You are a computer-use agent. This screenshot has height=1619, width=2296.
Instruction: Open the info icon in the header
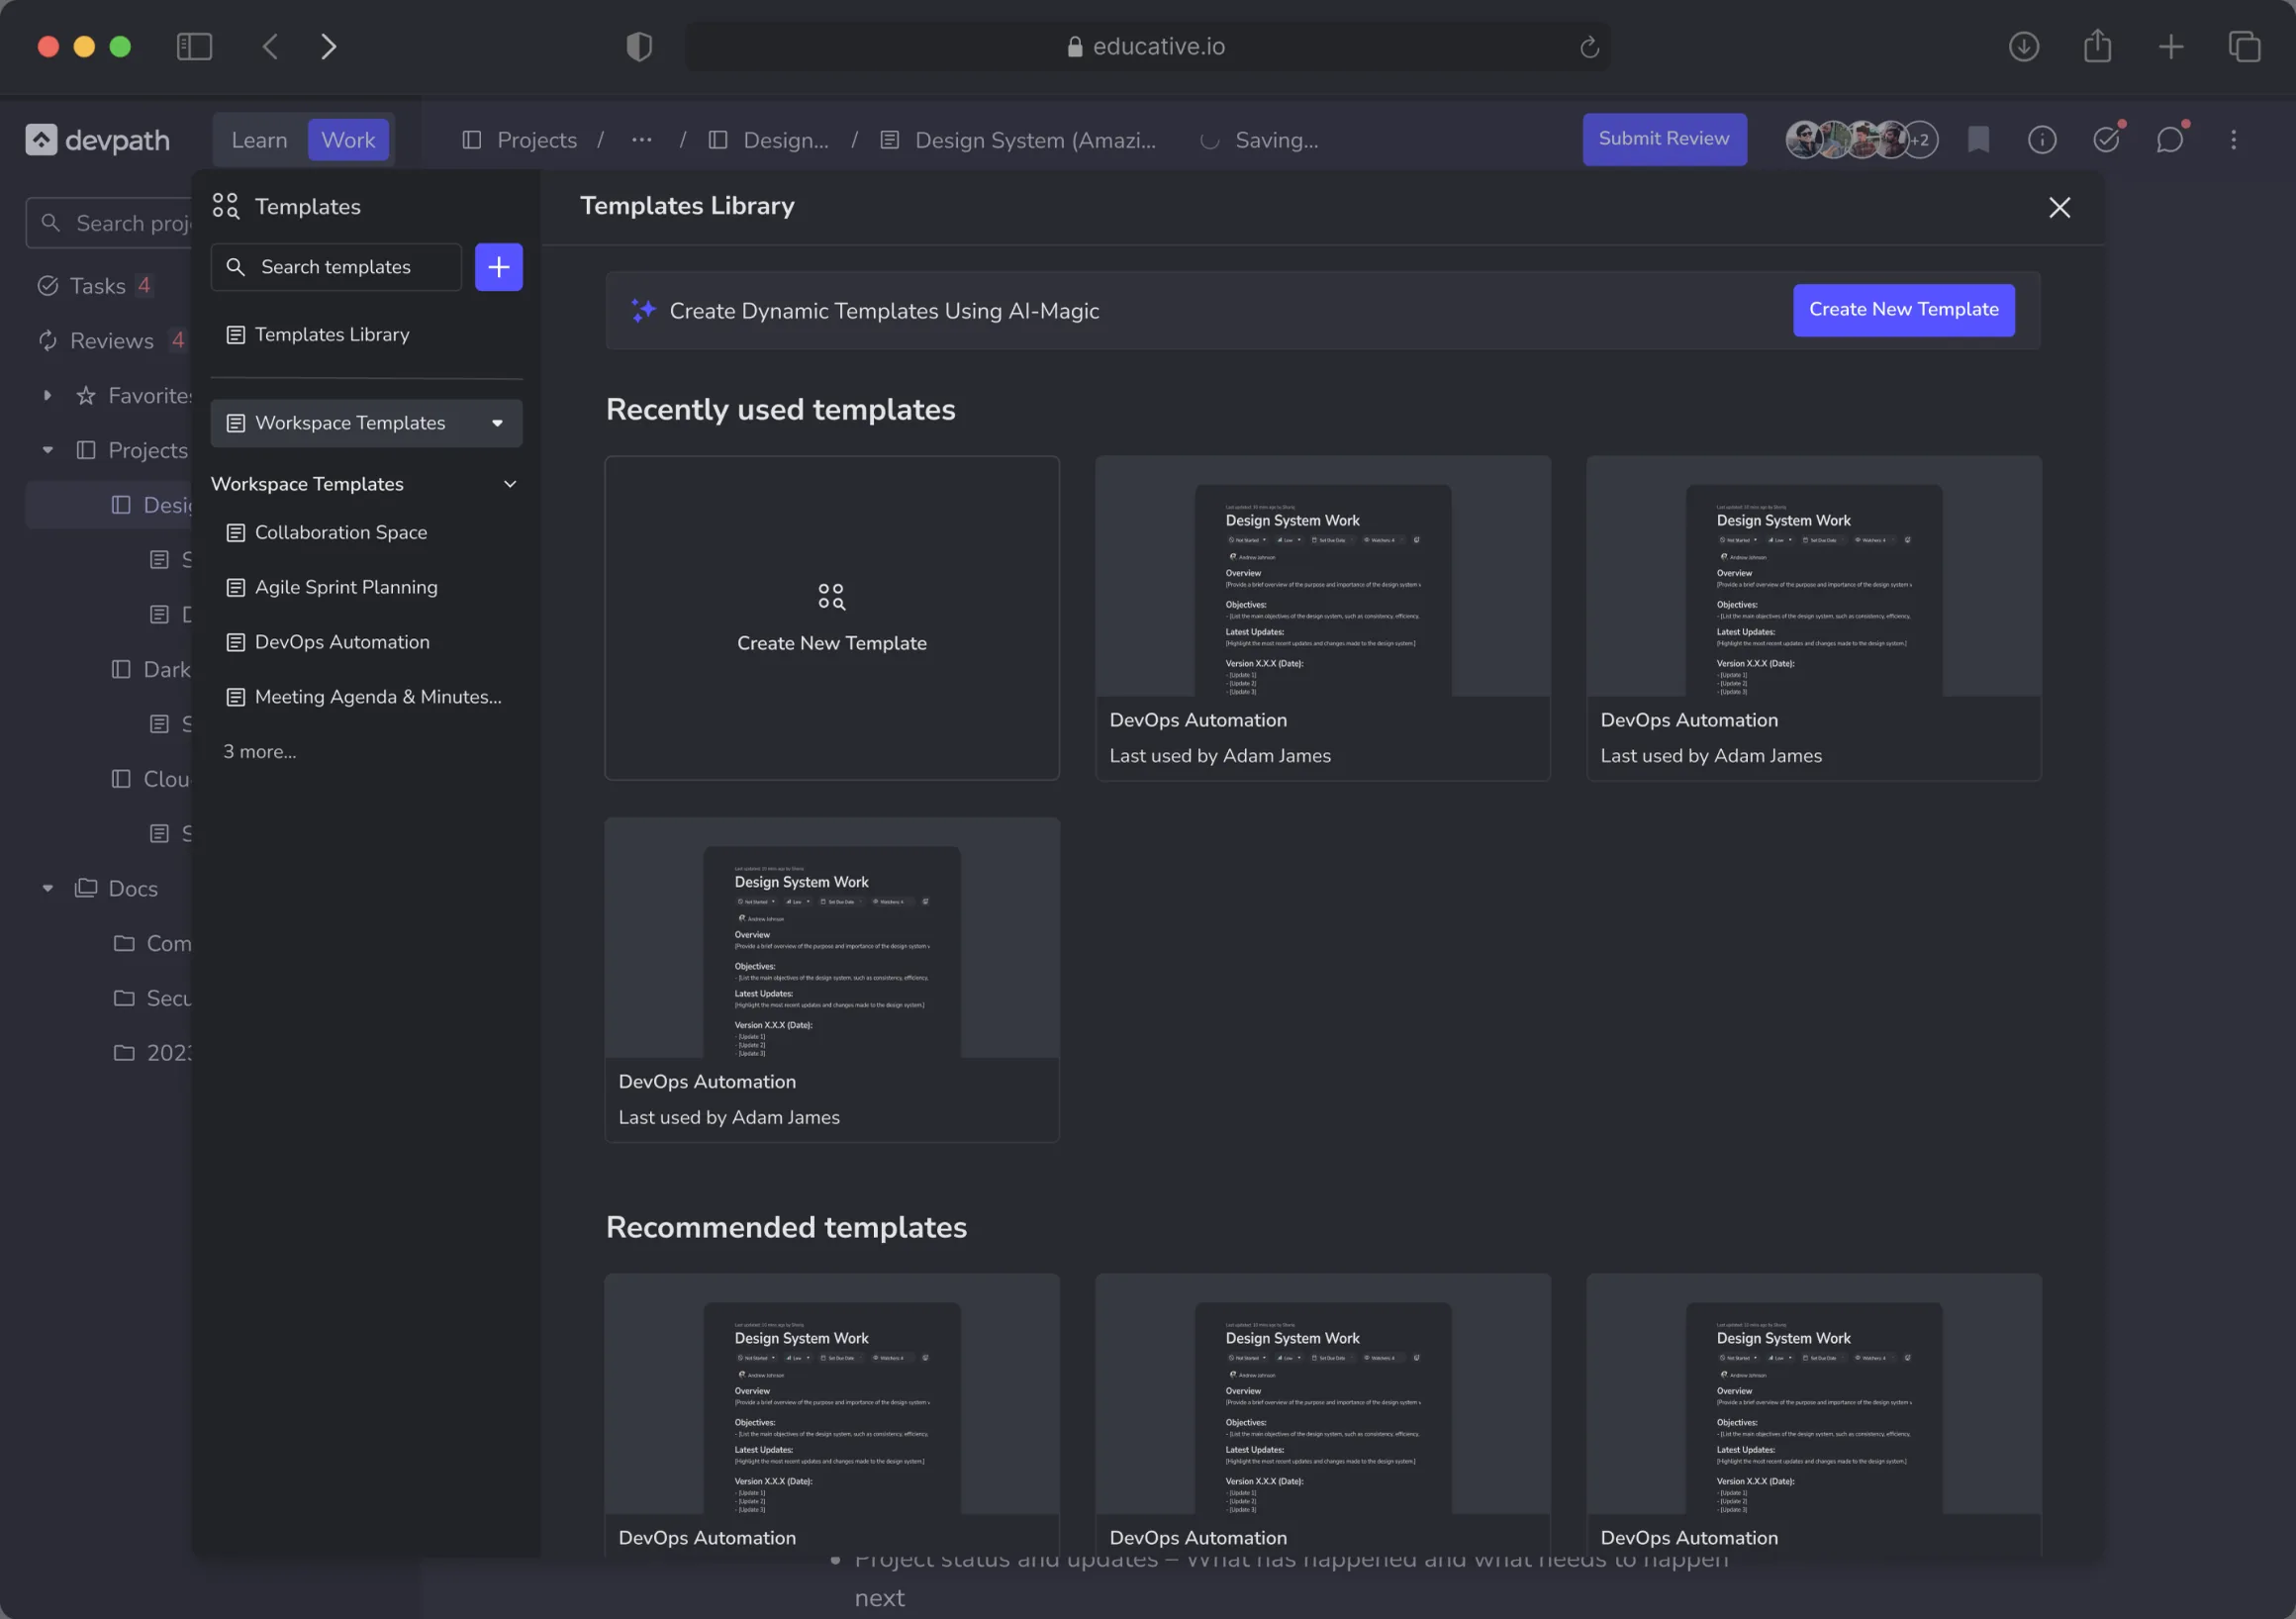(2042, 140)
